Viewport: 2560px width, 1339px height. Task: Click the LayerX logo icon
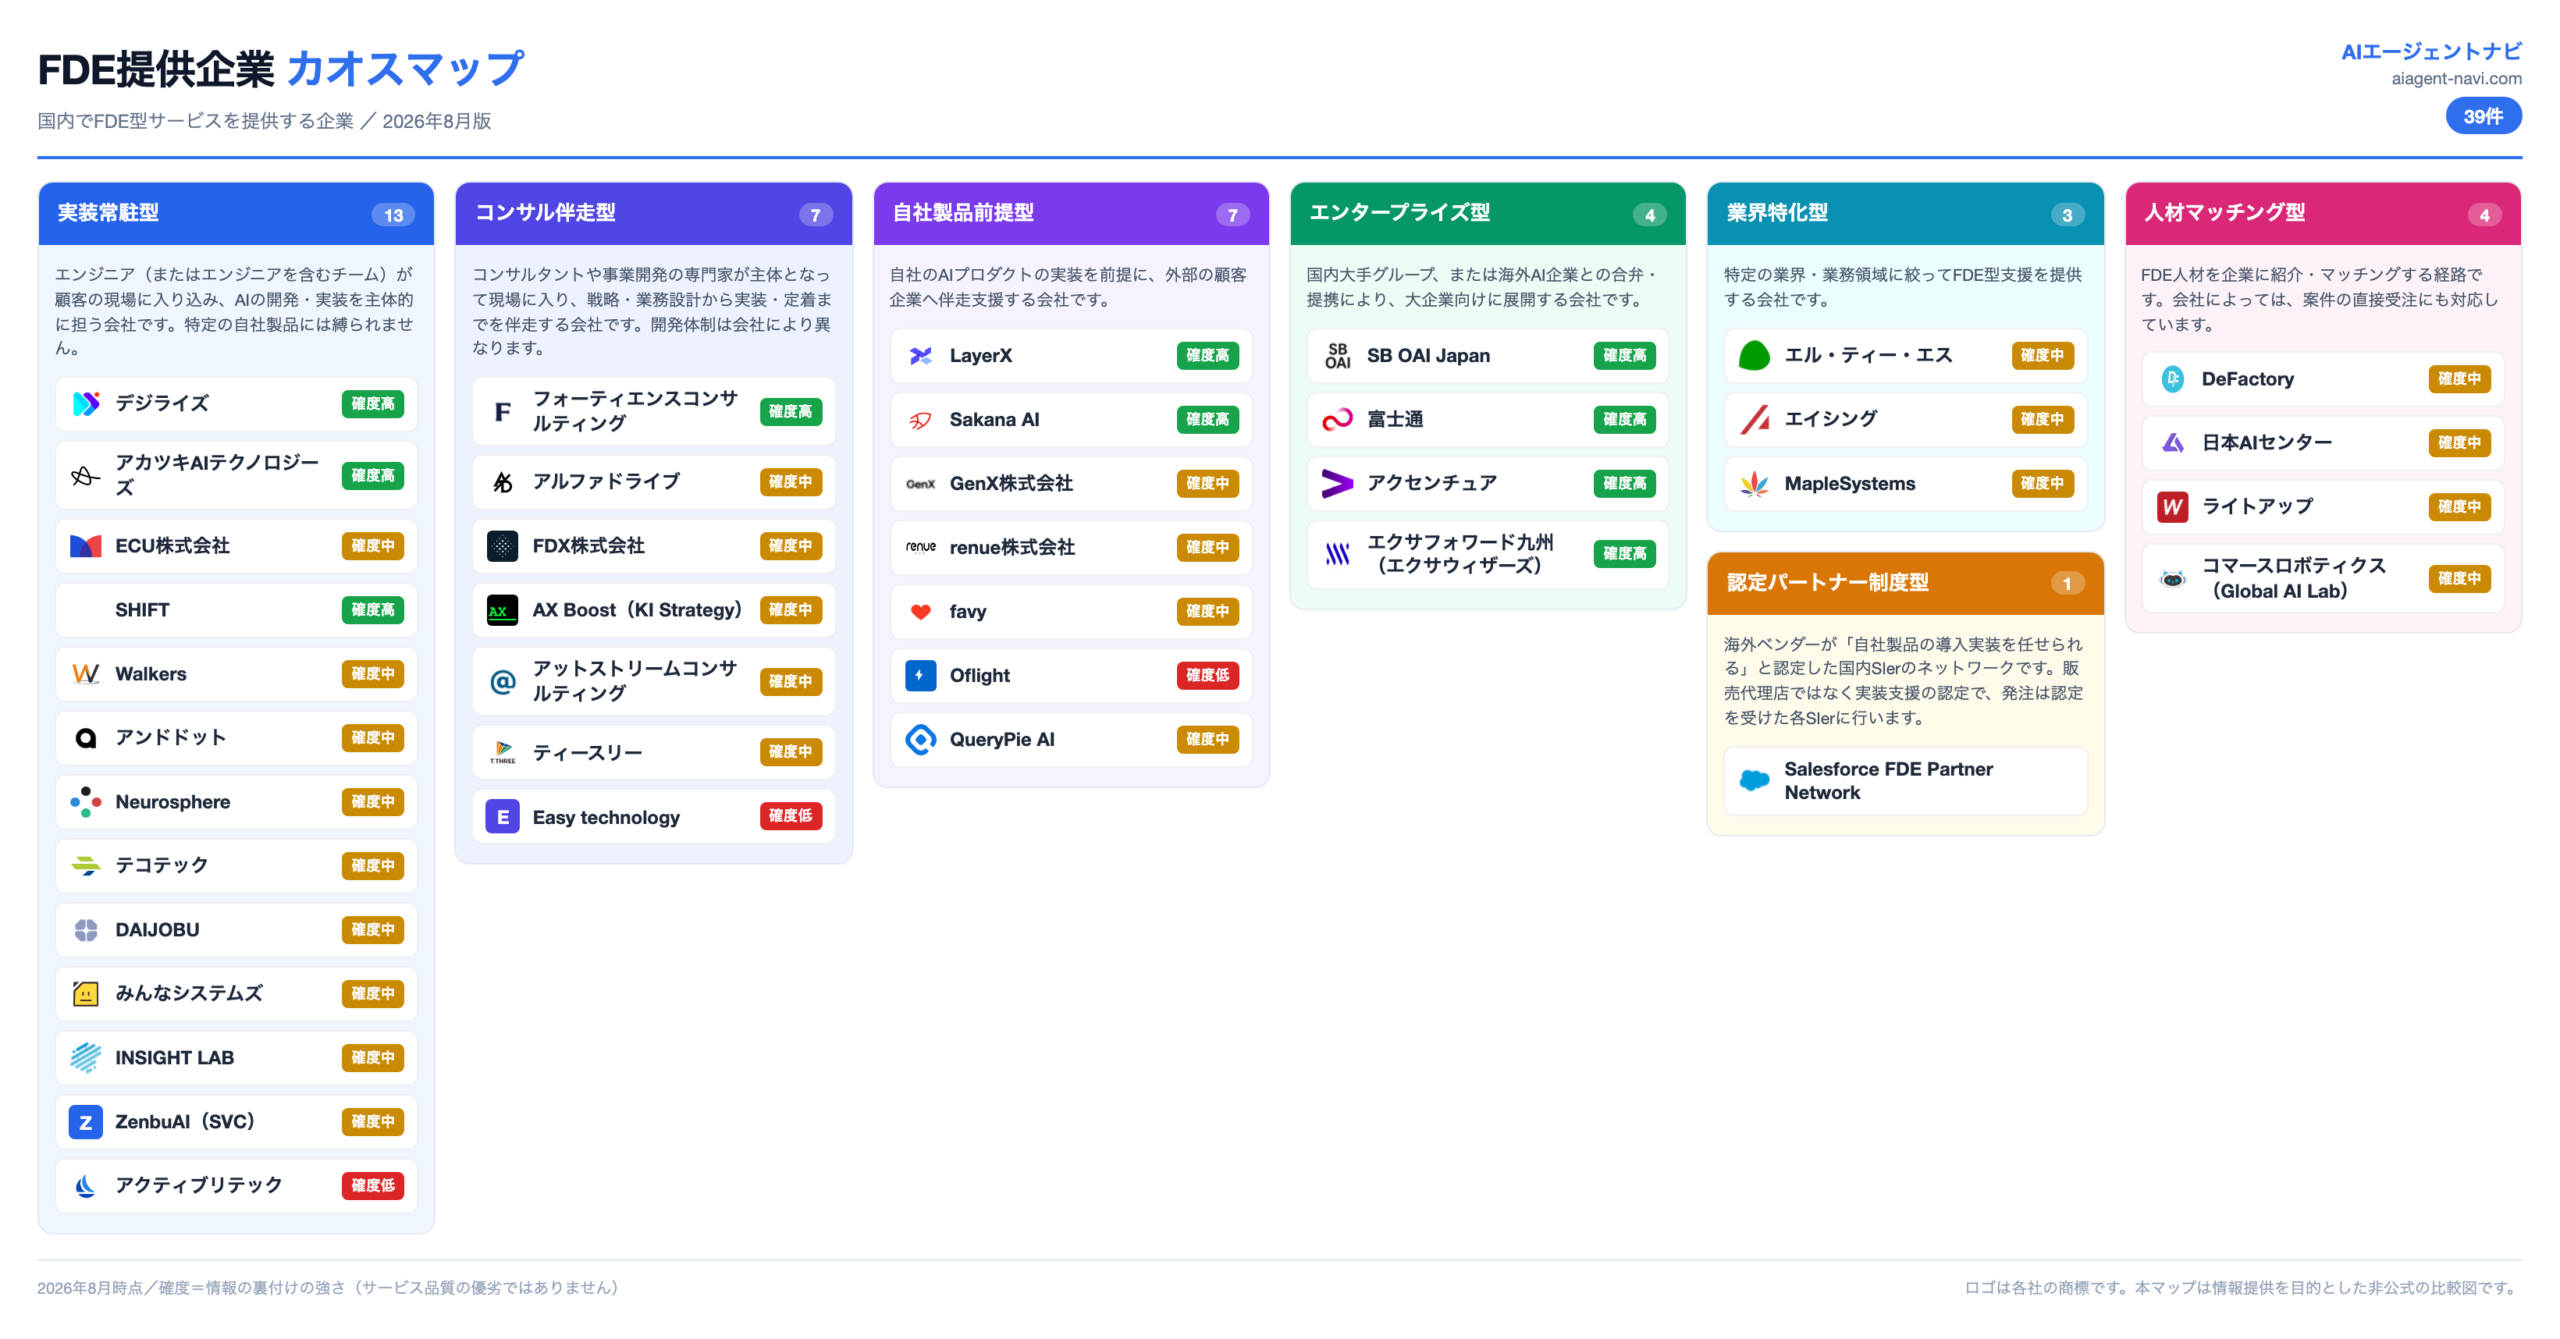921,356
